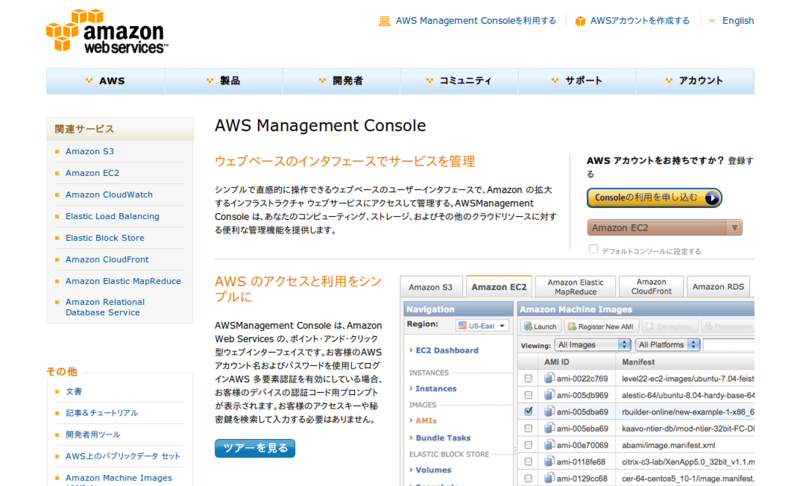The image size is (800, 486).
Task: Open the 開発者用ツール link
Action: click(93, 434)
